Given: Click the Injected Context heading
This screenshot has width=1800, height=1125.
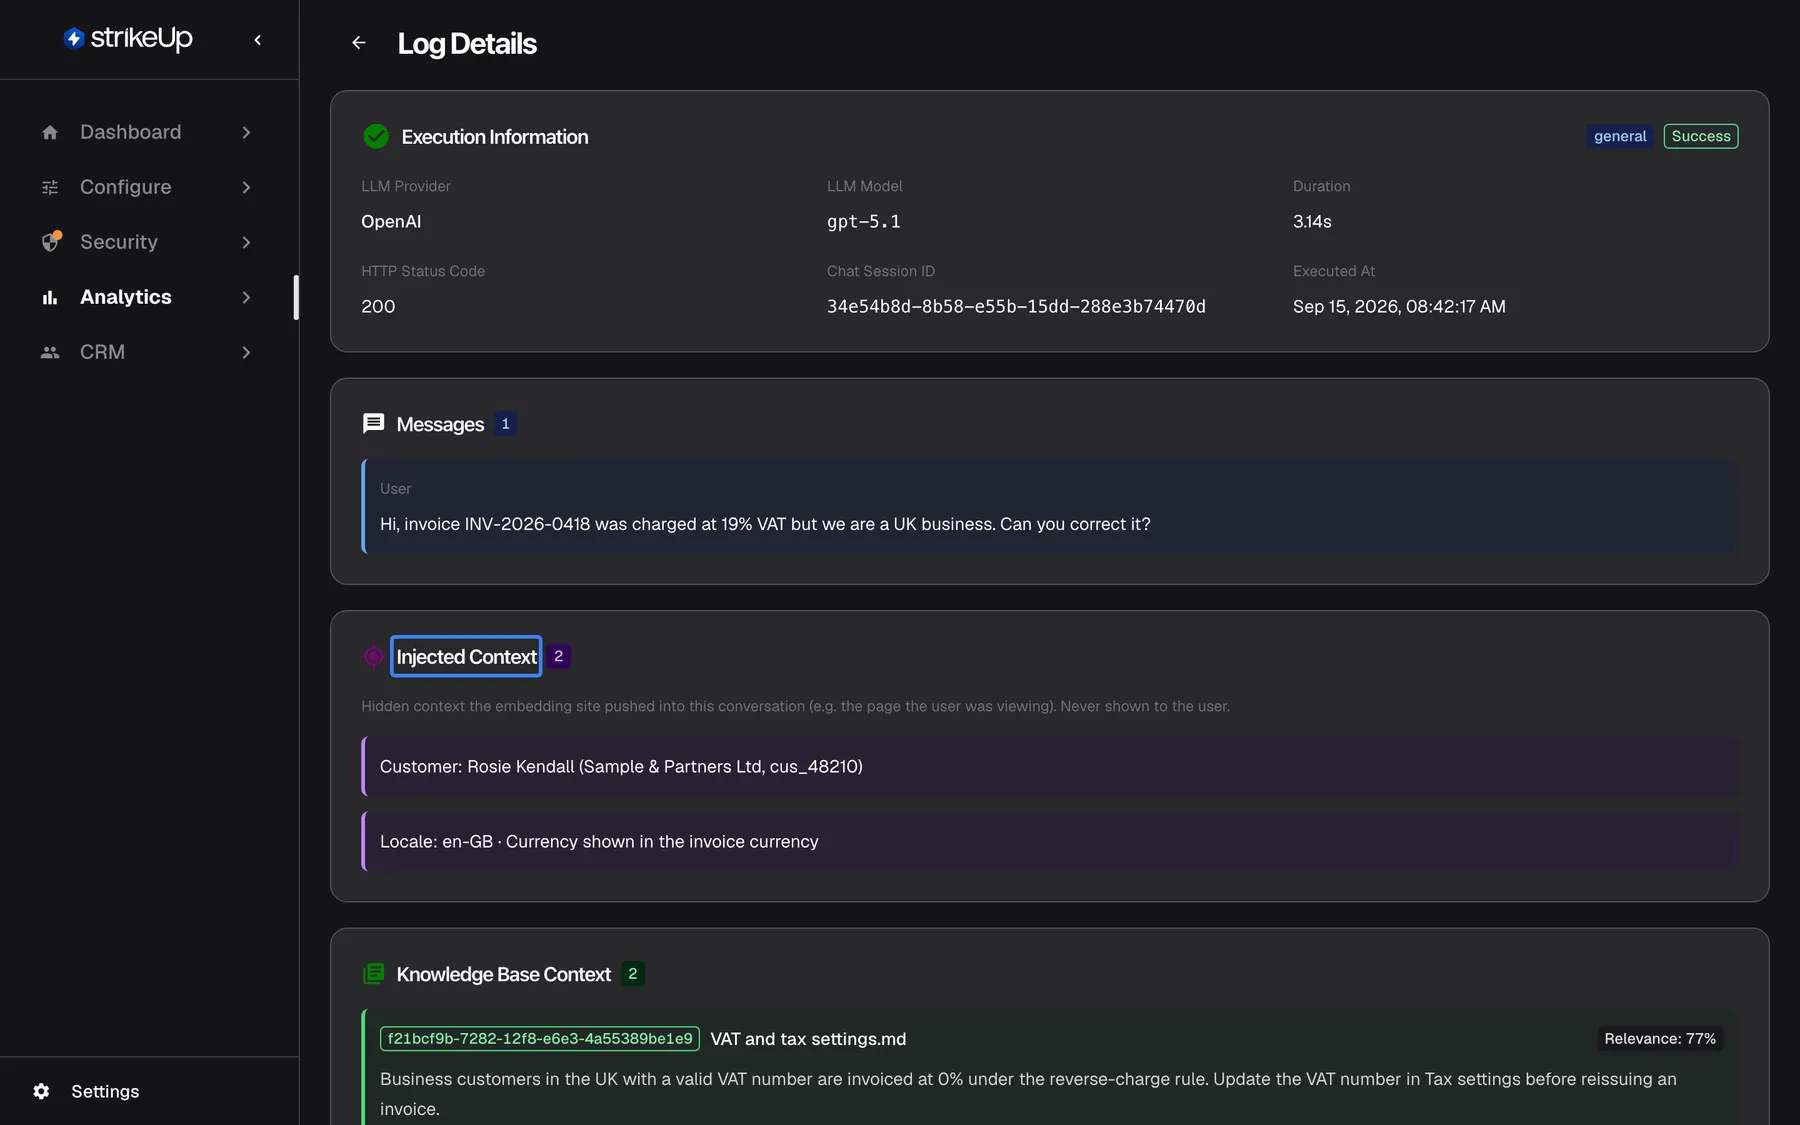Looking at the screenshot, I should [x=466, y=656].
